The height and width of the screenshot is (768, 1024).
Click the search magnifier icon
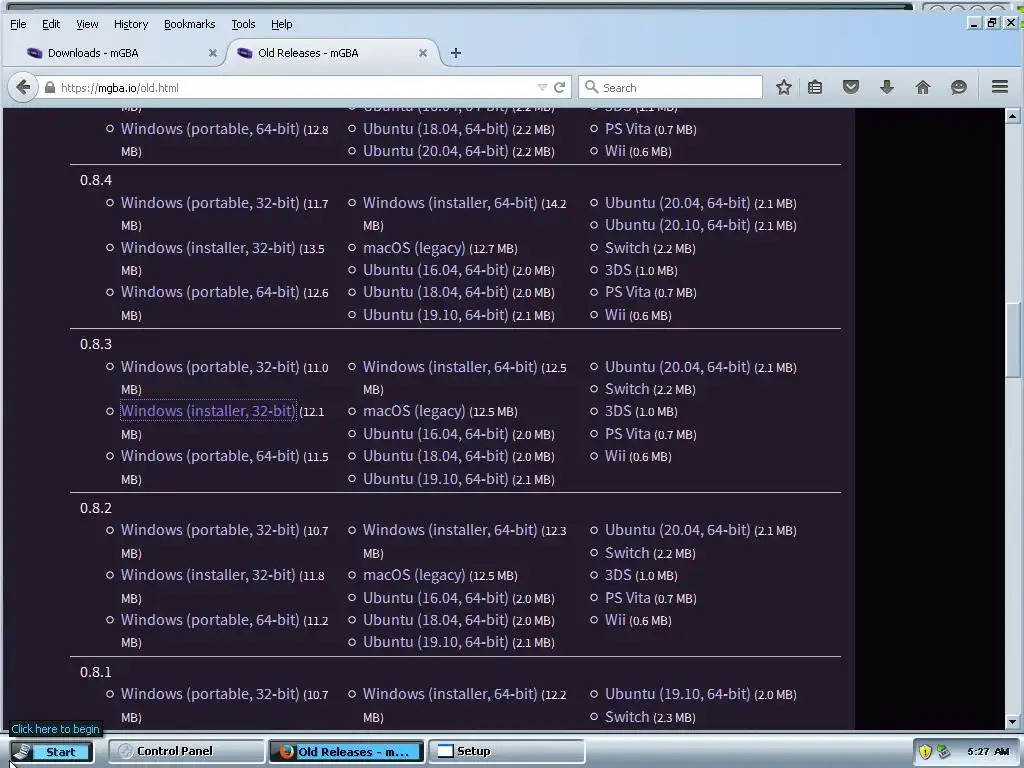592,87
